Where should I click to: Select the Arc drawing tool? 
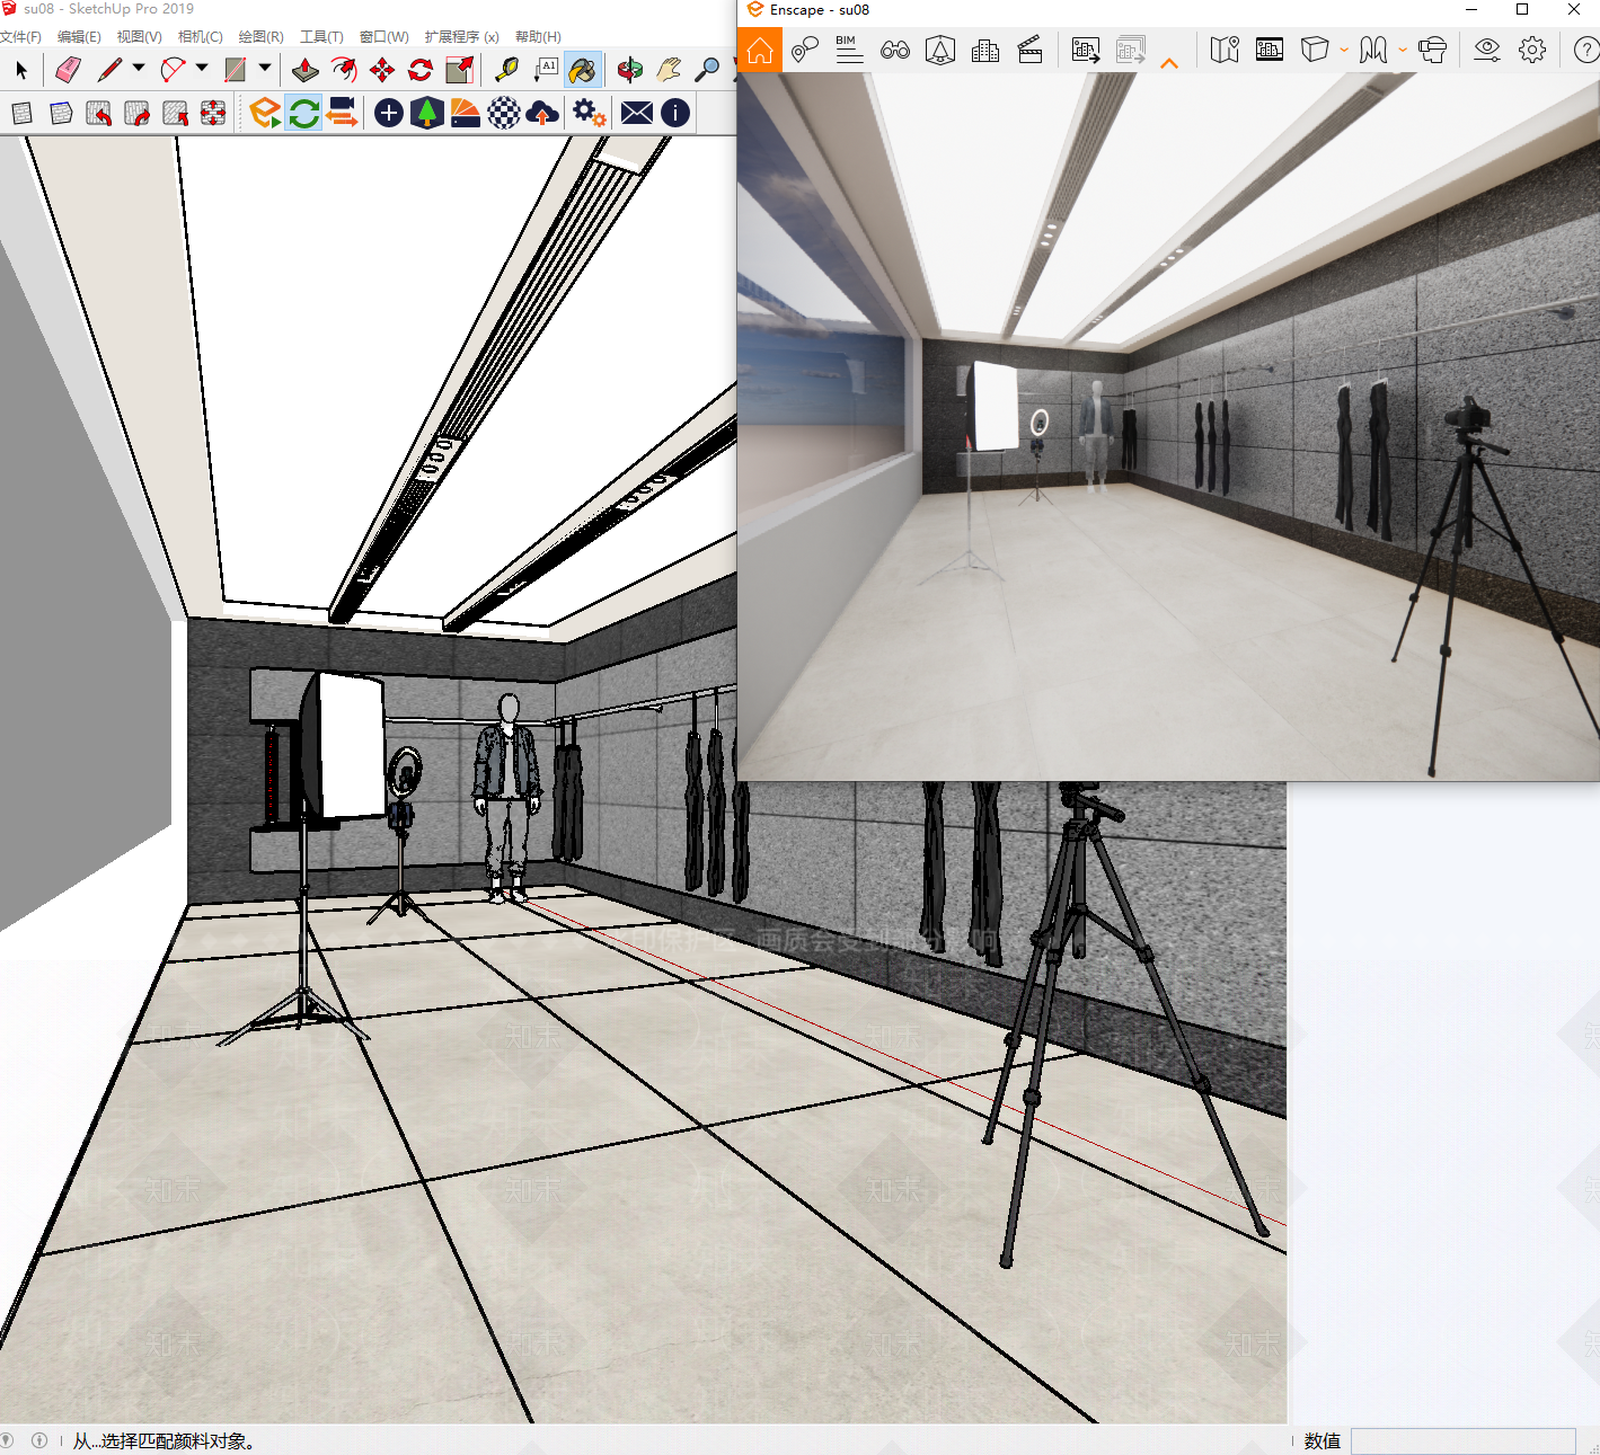pyautogui.click(x=173, y=70)
